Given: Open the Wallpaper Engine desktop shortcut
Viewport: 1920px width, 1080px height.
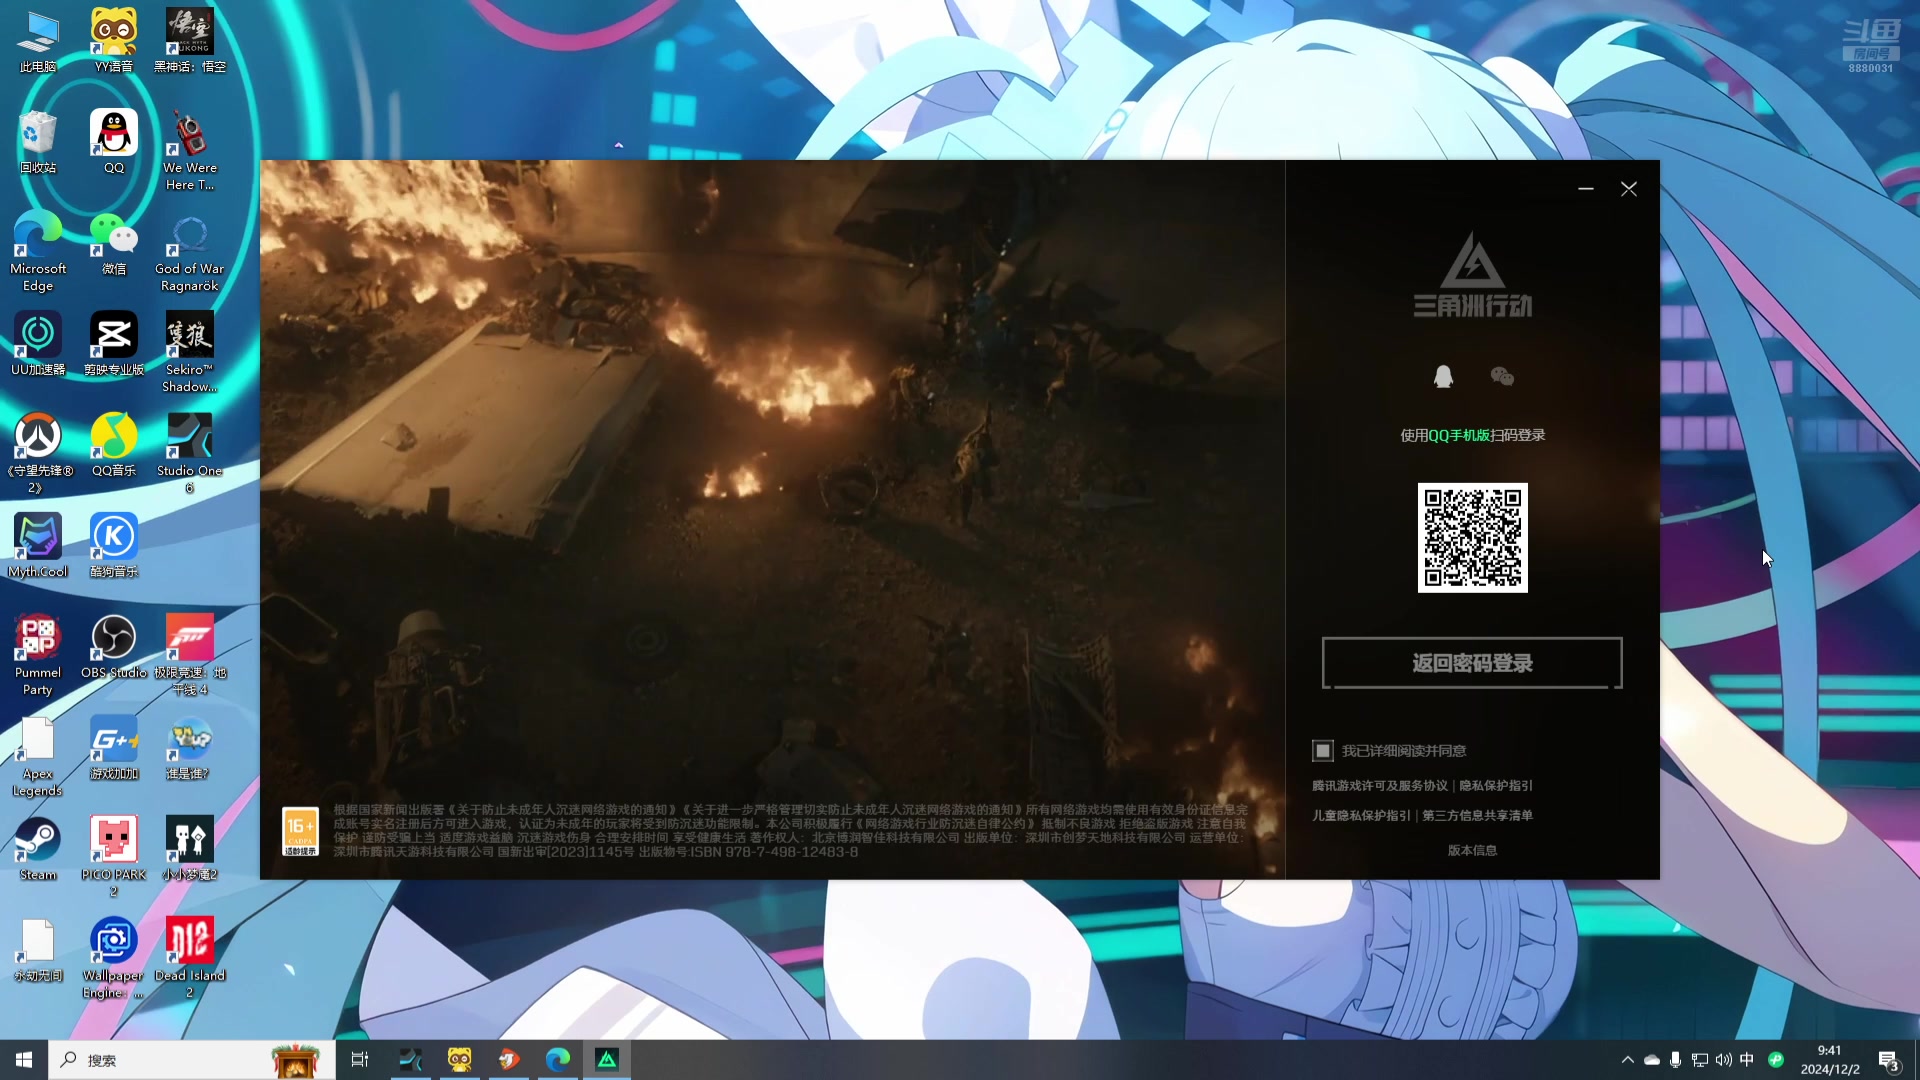Looking at the screenshot, I should [x=114, y=958].
